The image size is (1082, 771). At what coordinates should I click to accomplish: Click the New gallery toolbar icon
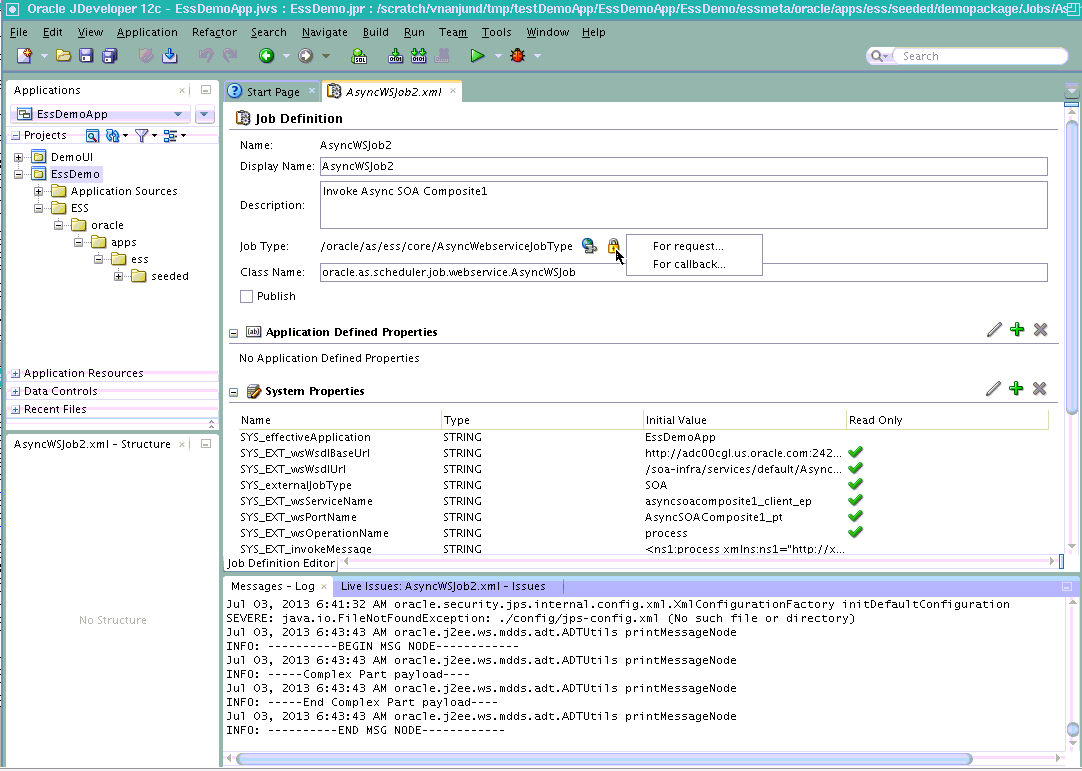pyautogui.click(x=25, y=56)
